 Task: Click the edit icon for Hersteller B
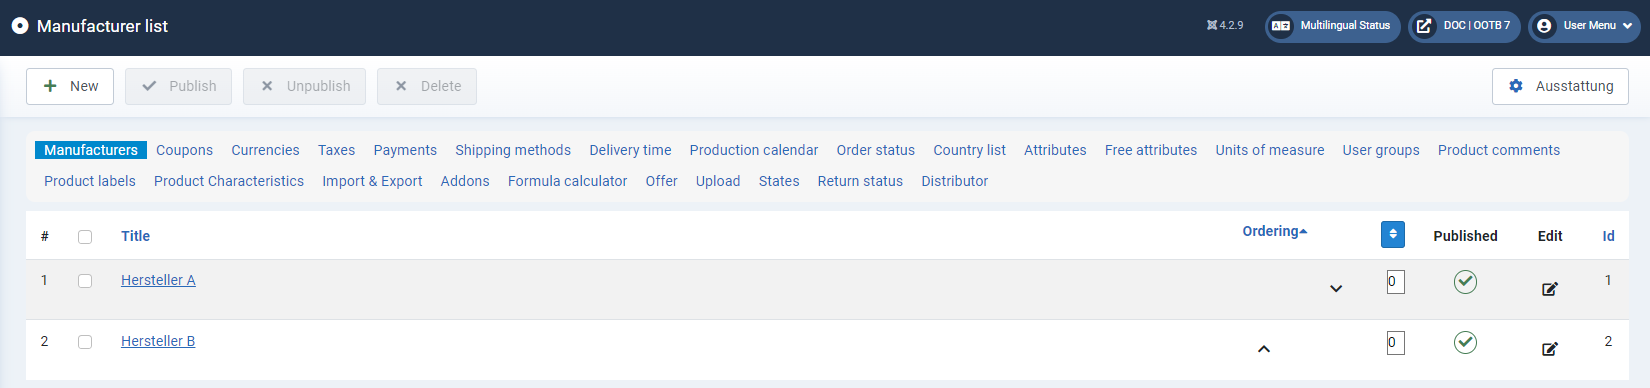[x=1549, y=349]
